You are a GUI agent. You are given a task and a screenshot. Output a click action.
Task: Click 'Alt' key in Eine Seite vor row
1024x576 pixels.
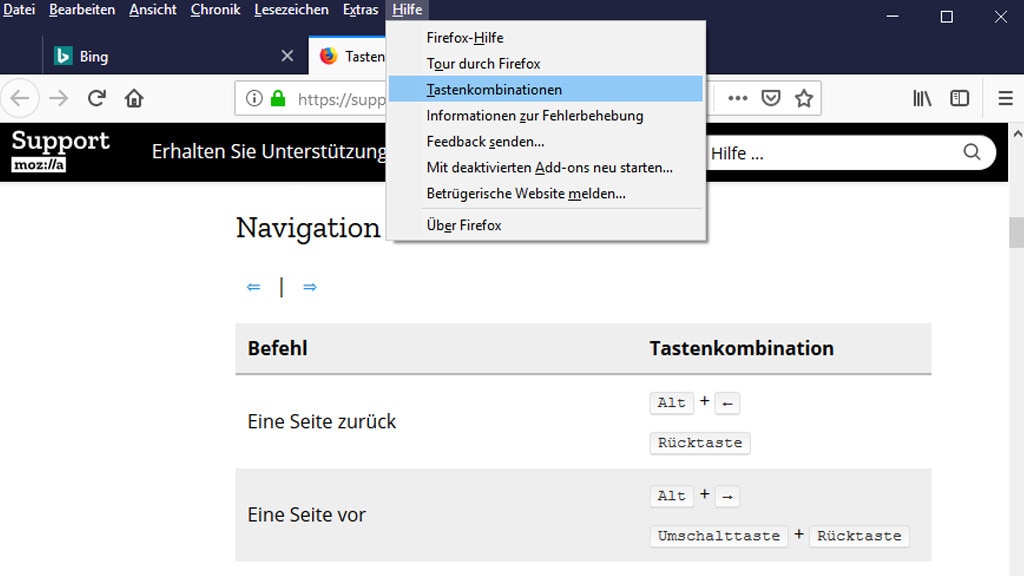click(671, 496)
